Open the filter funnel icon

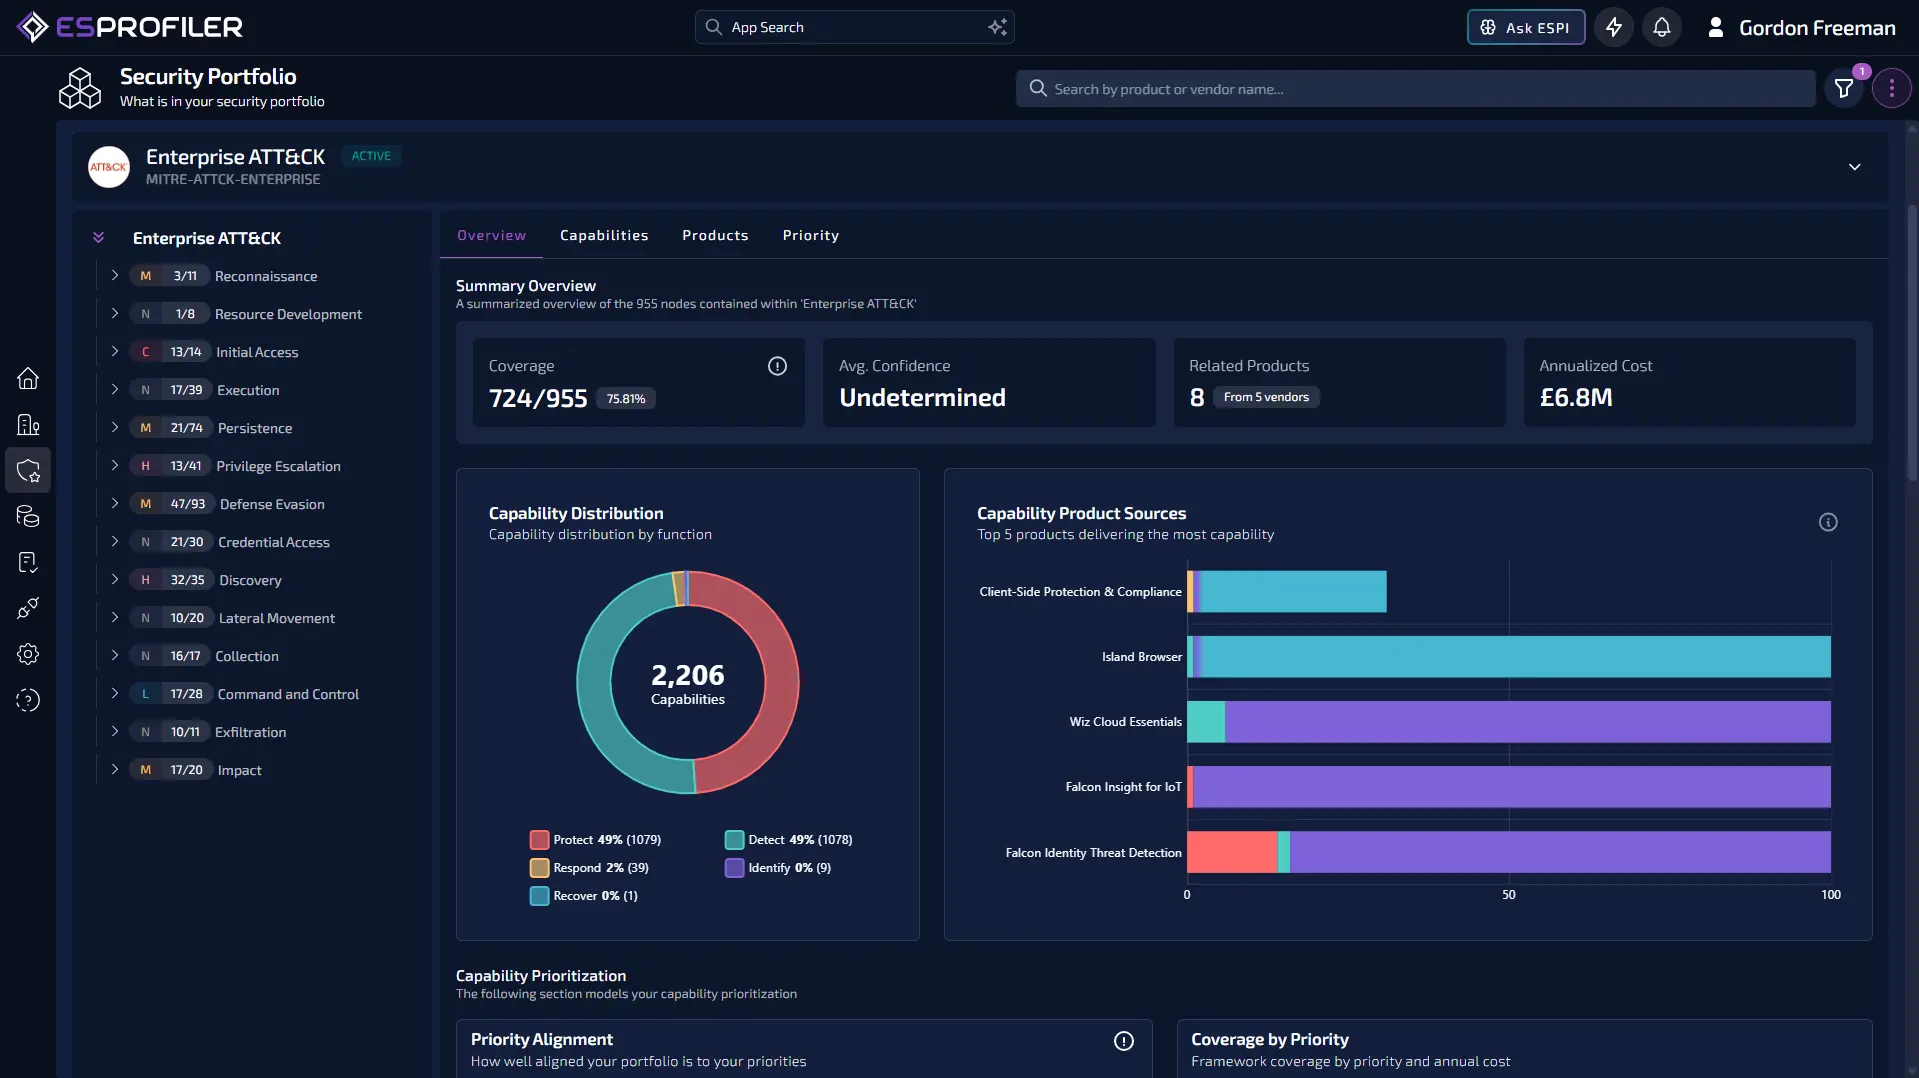[x=1844, y=88]
